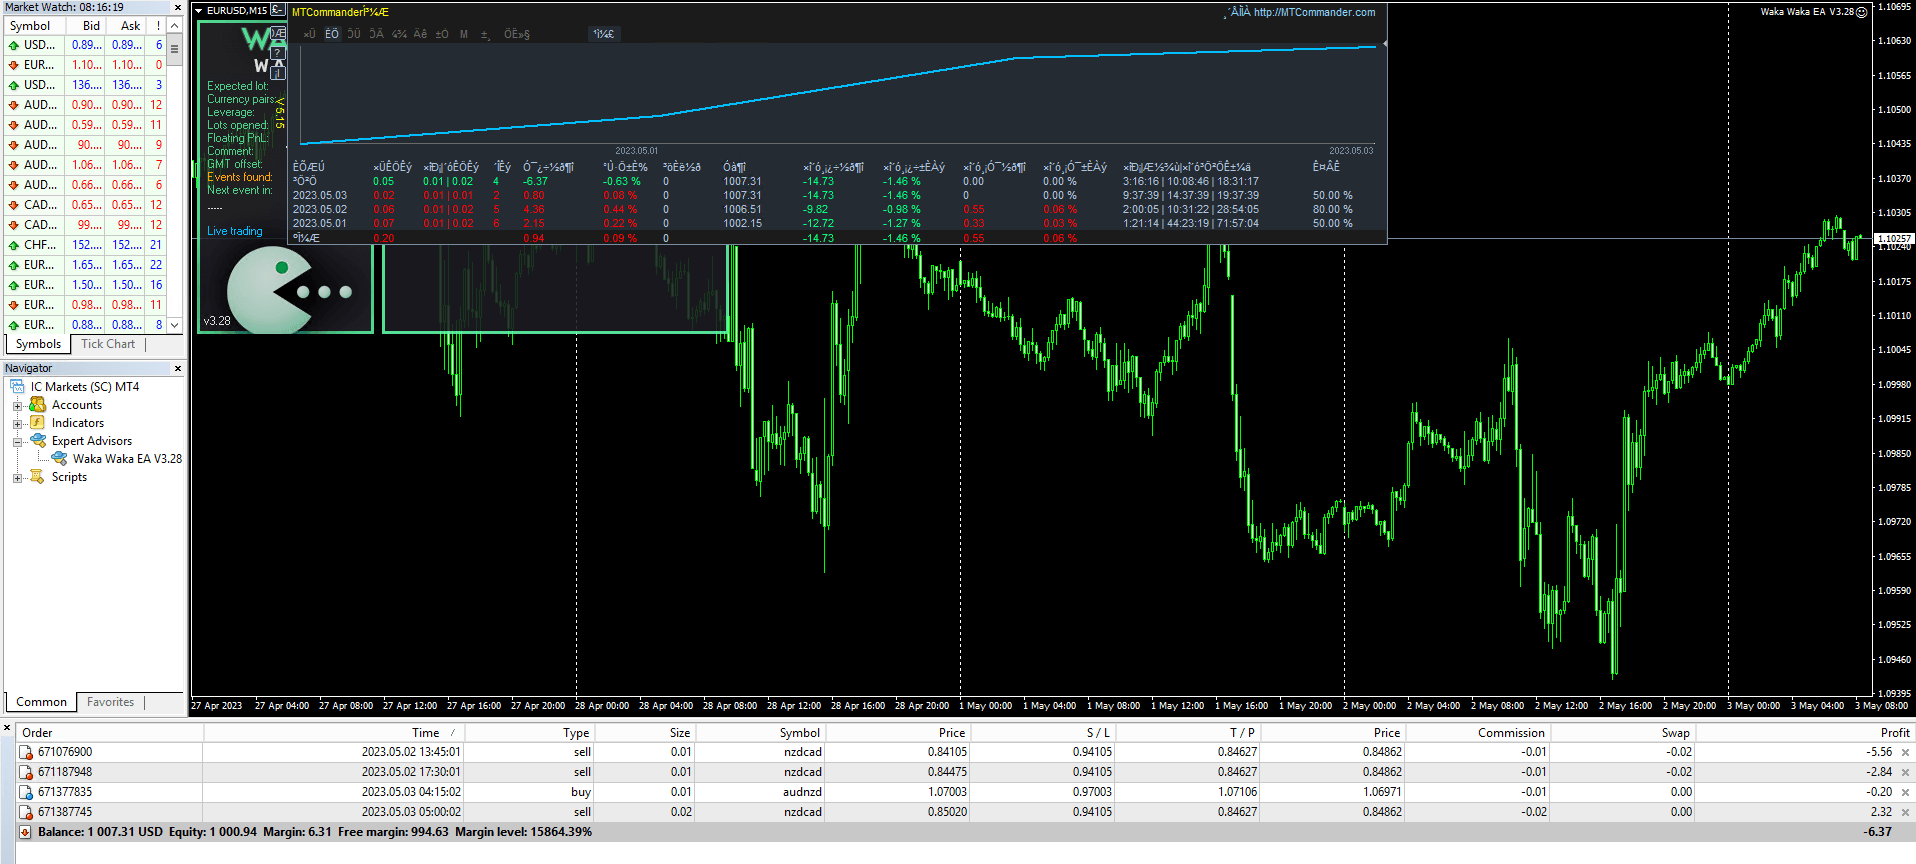
Task: Click the smiley face EA status icon
Action: coord(1862,12)
